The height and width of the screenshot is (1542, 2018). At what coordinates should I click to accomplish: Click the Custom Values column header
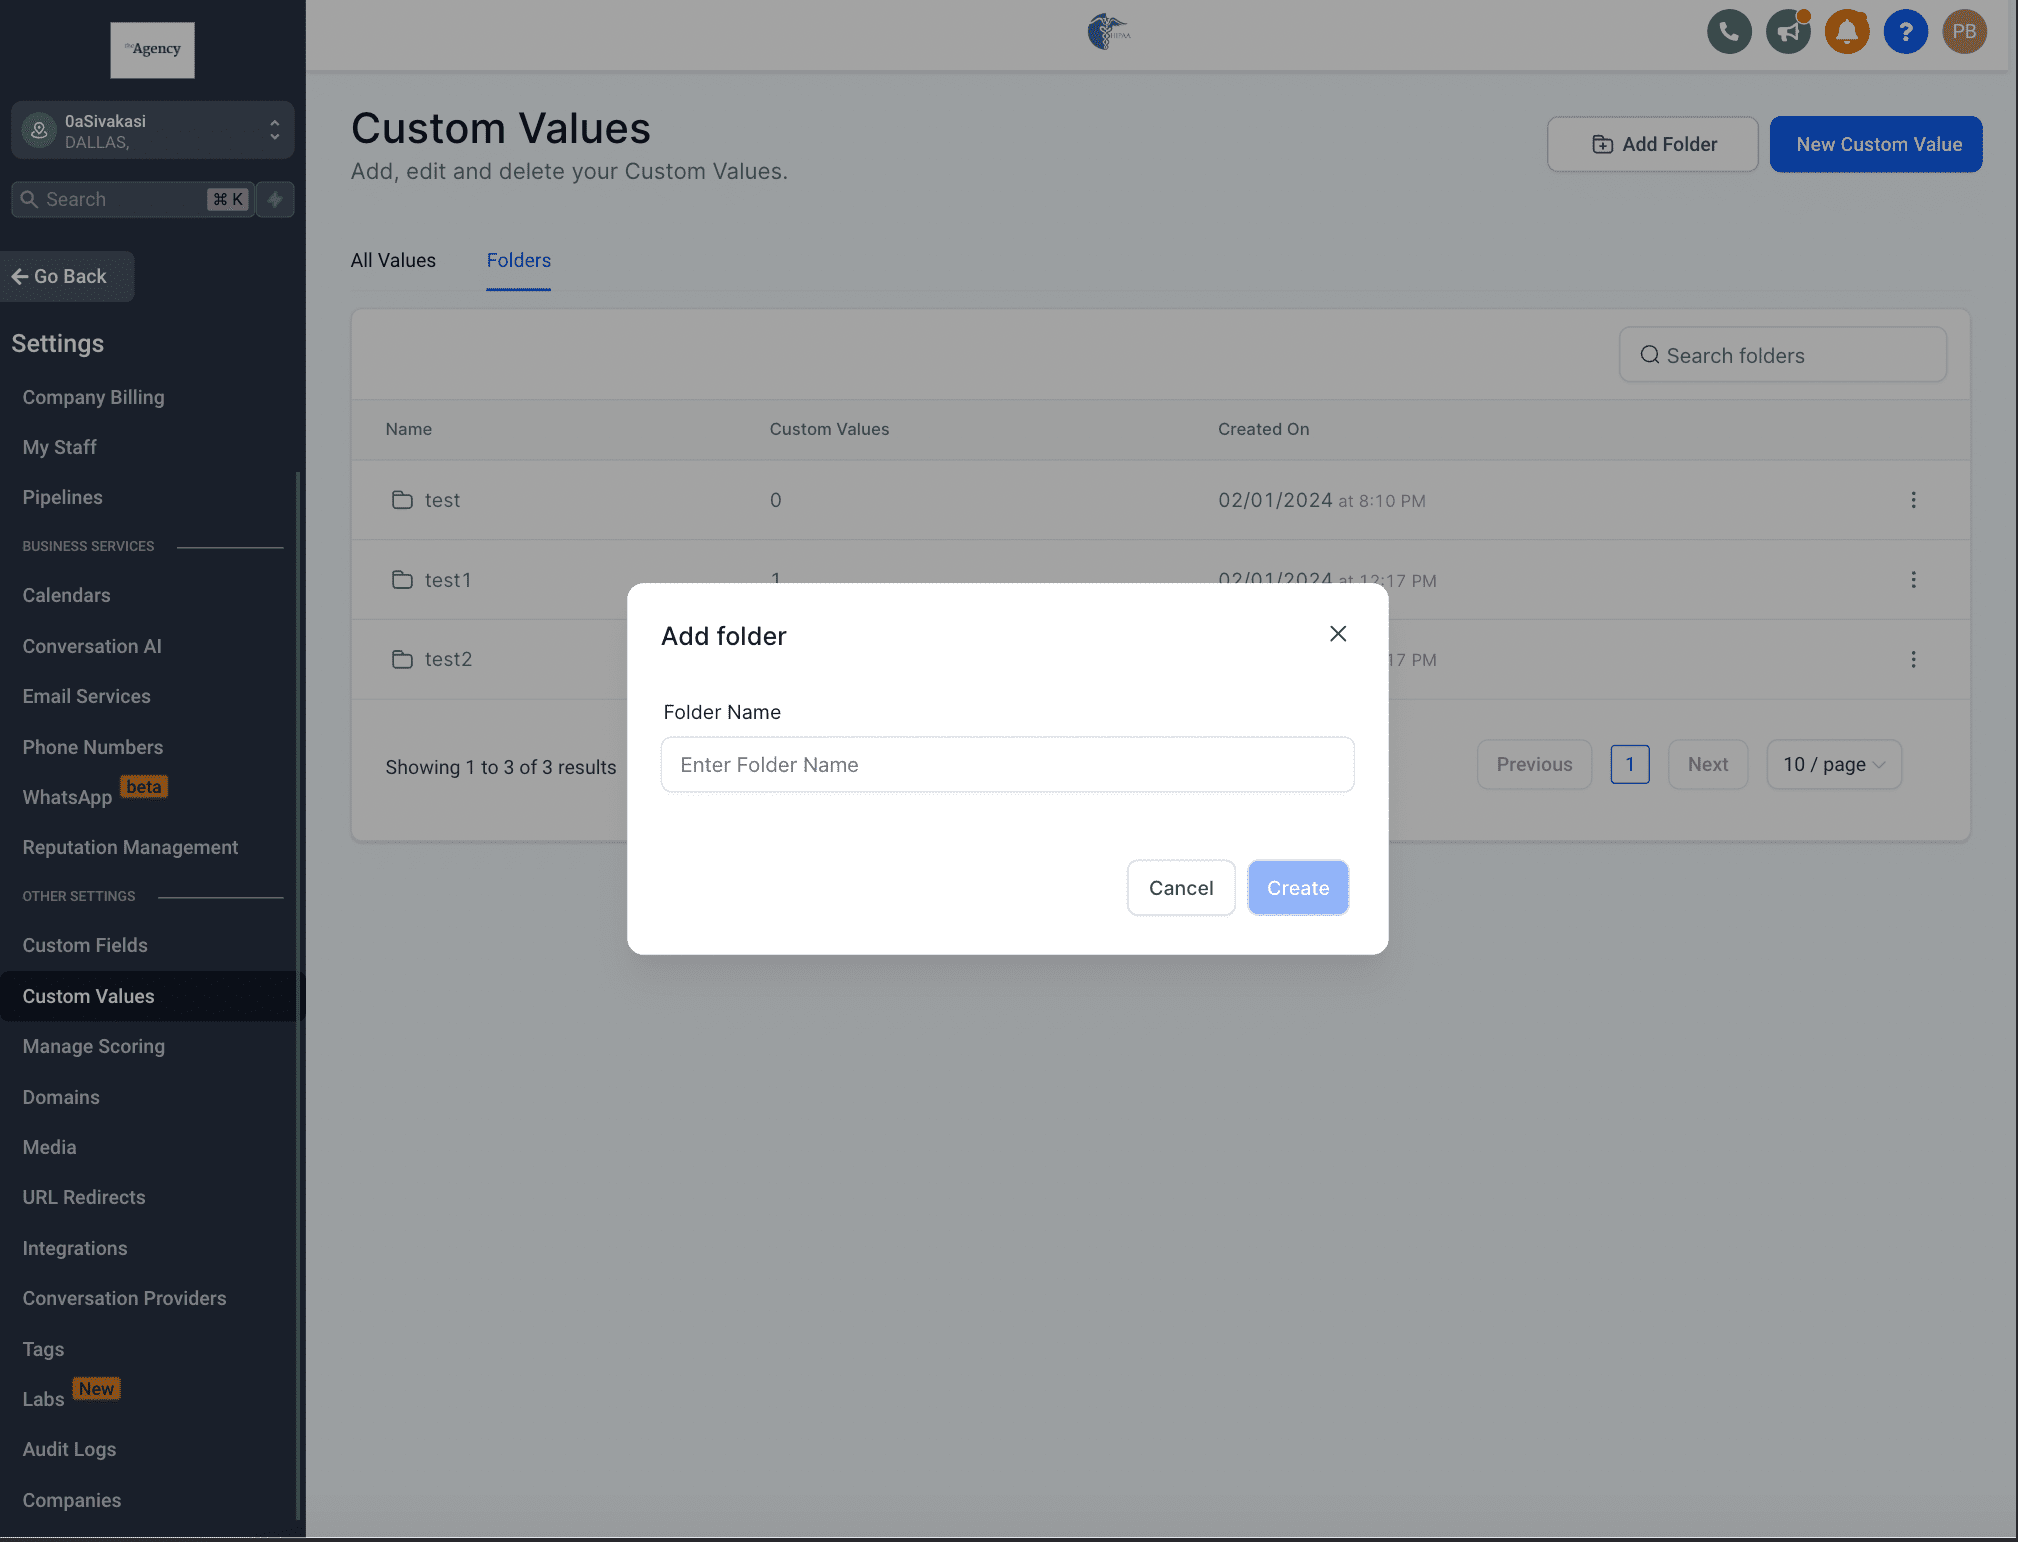click(x=829, y=429)
